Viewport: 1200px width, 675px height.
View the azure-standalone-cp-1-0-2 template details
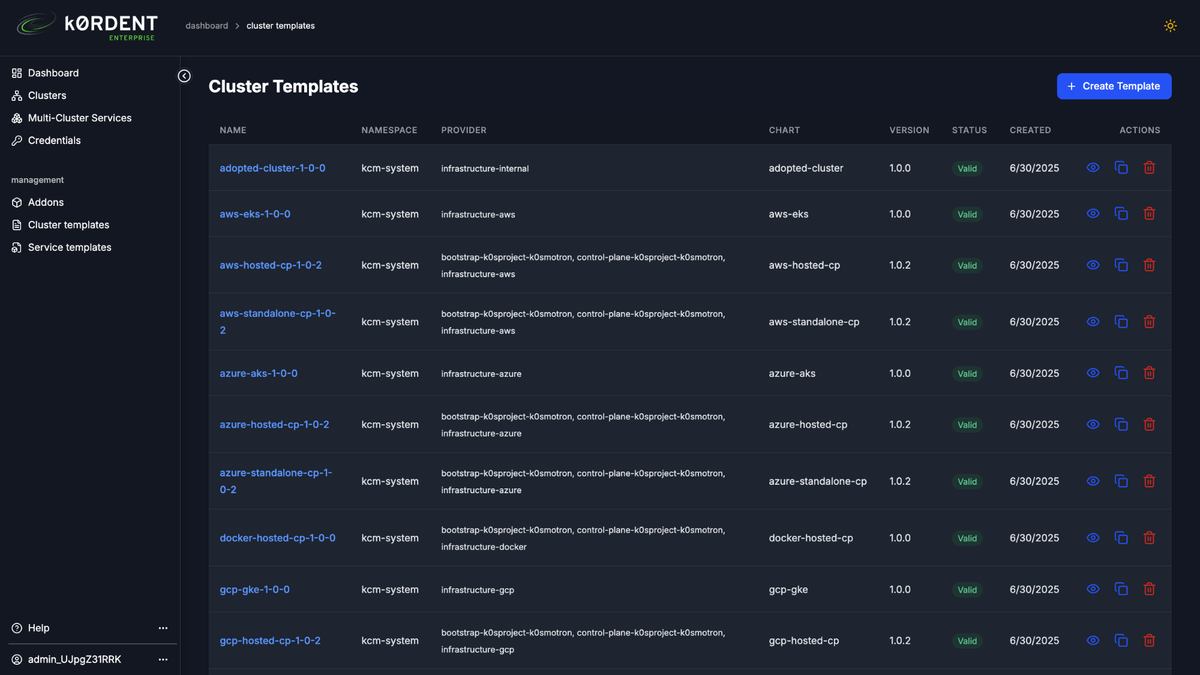coord(1093,481)
